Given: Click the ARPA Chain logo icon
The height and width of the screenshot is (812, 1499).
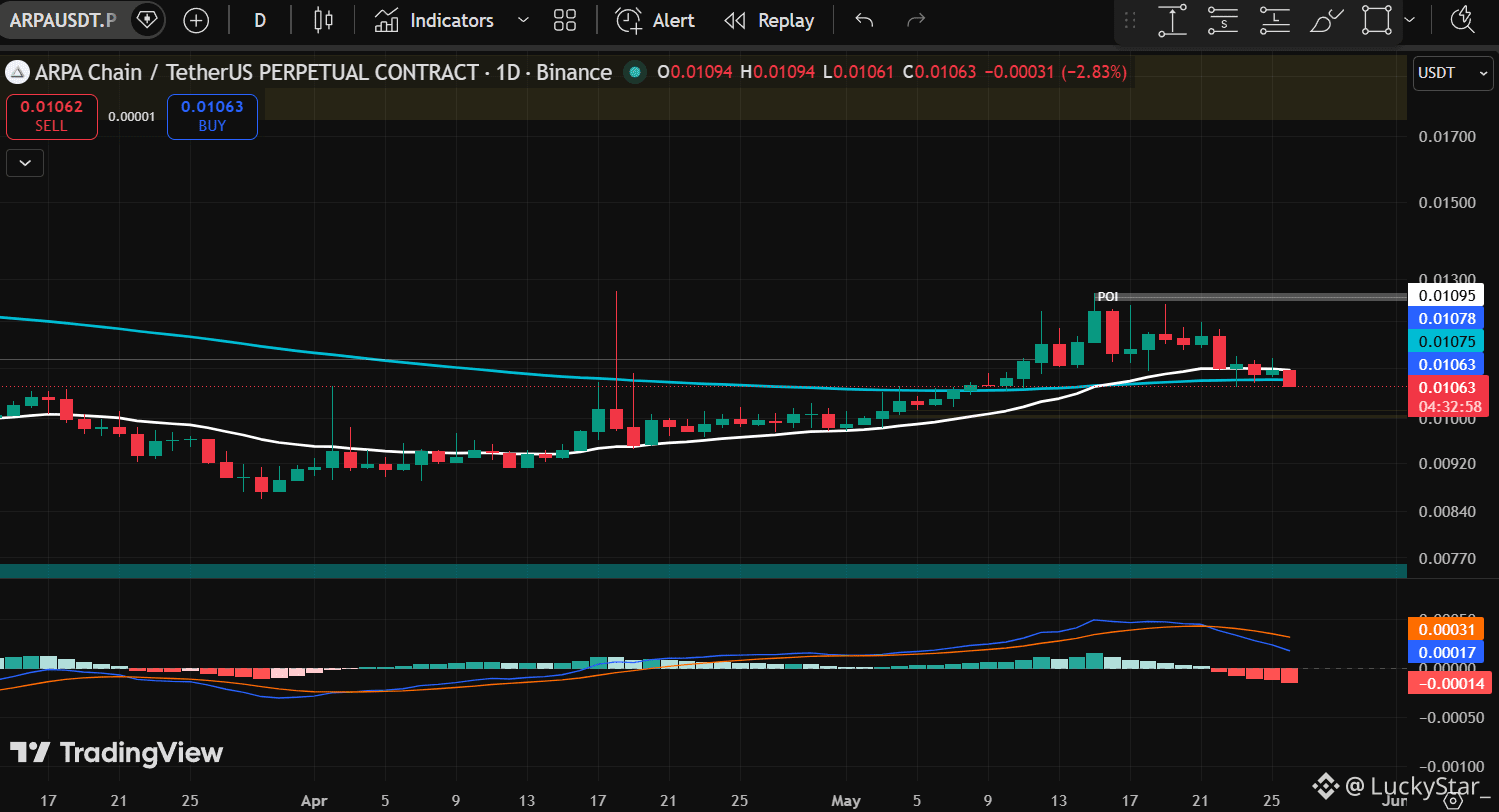Looking at the screenshot, I should point(17,72).
